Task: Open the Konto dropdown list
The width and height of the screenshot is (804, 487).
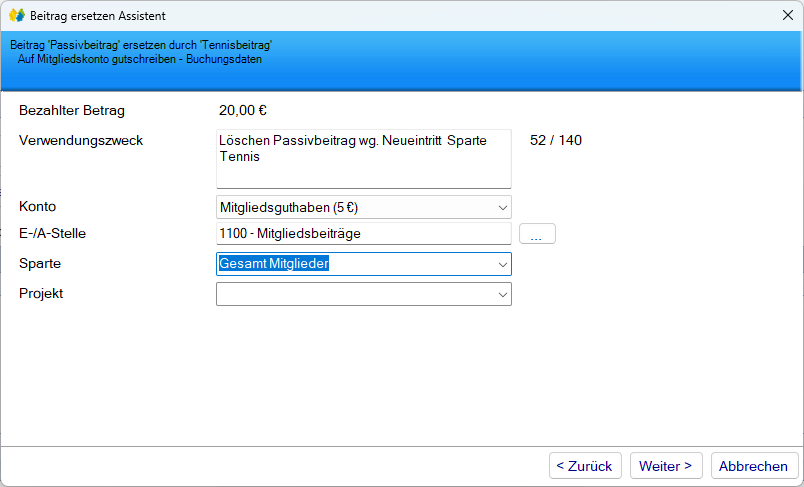Action: click(501, 208)
